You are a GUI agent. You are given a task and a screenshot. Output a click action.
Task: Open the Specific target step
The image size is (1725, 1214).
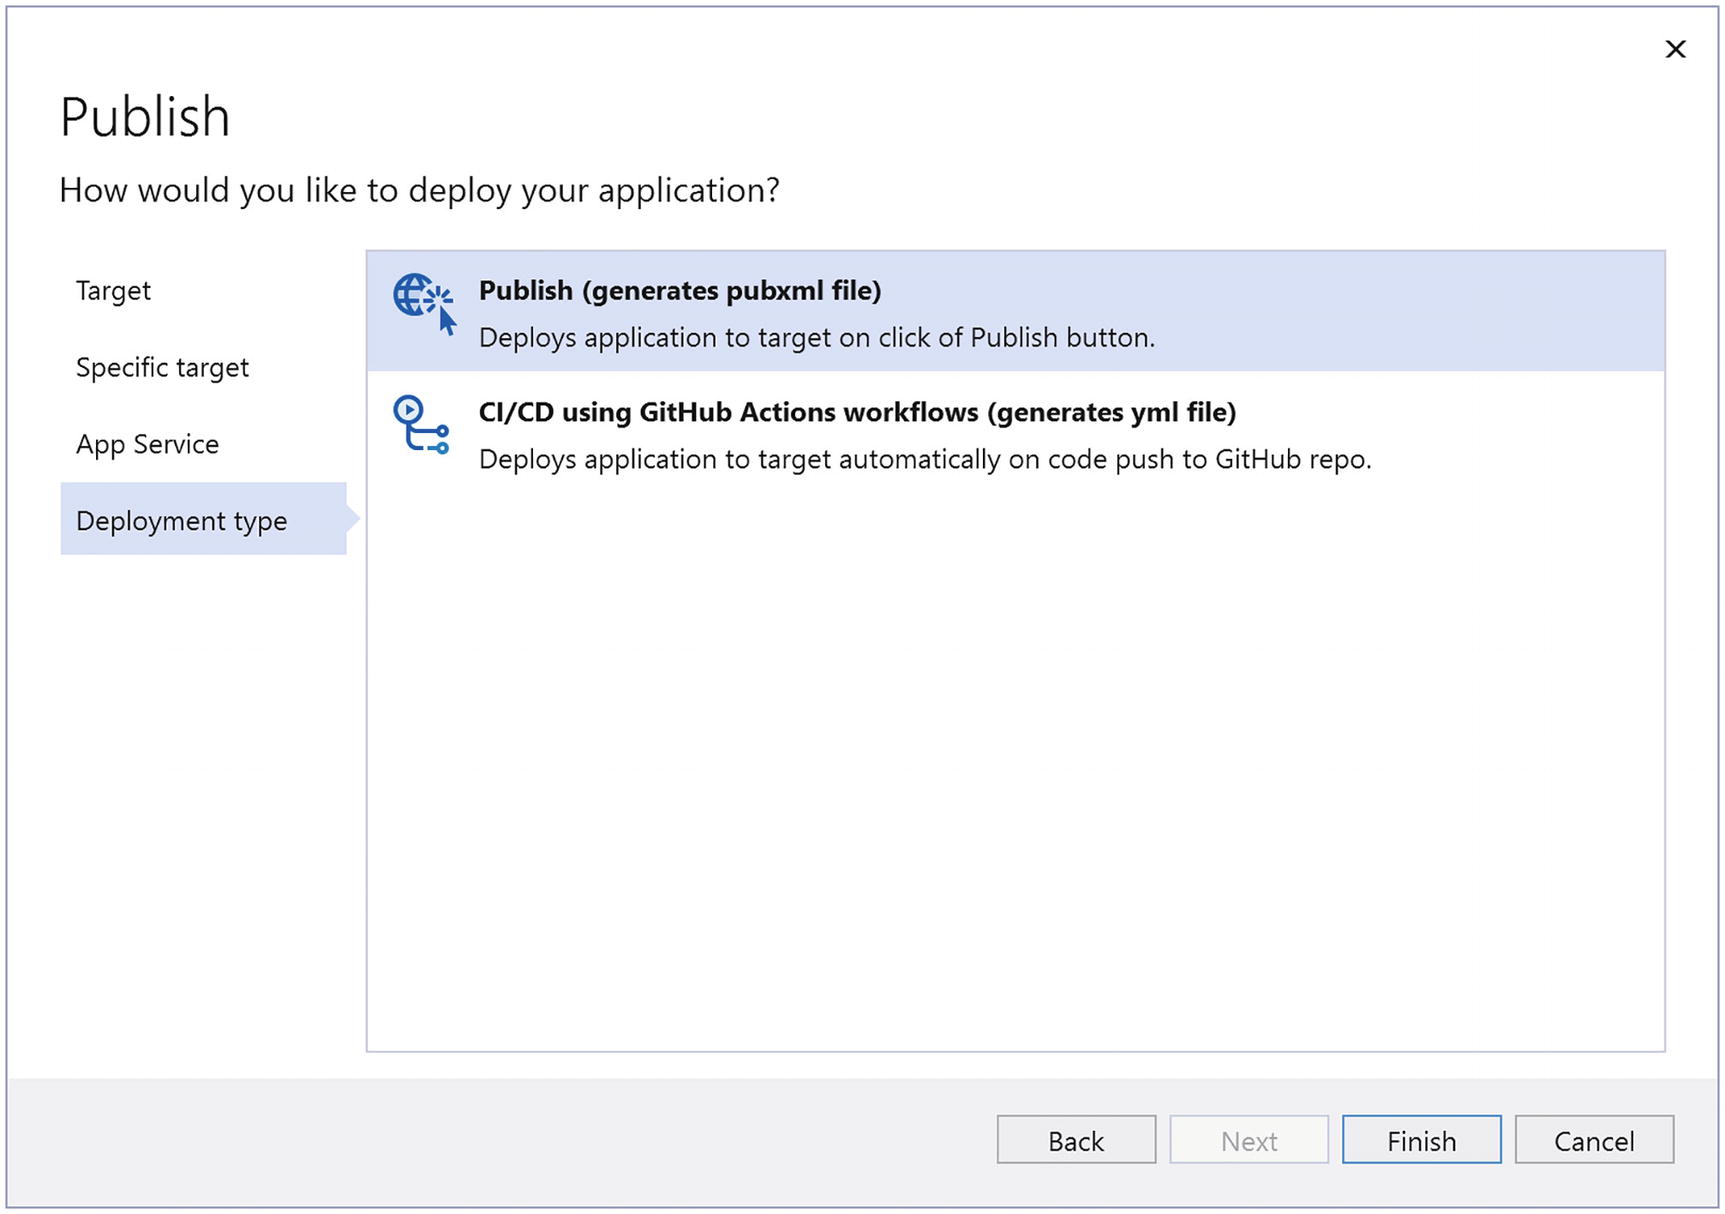(x=162, y=368)
